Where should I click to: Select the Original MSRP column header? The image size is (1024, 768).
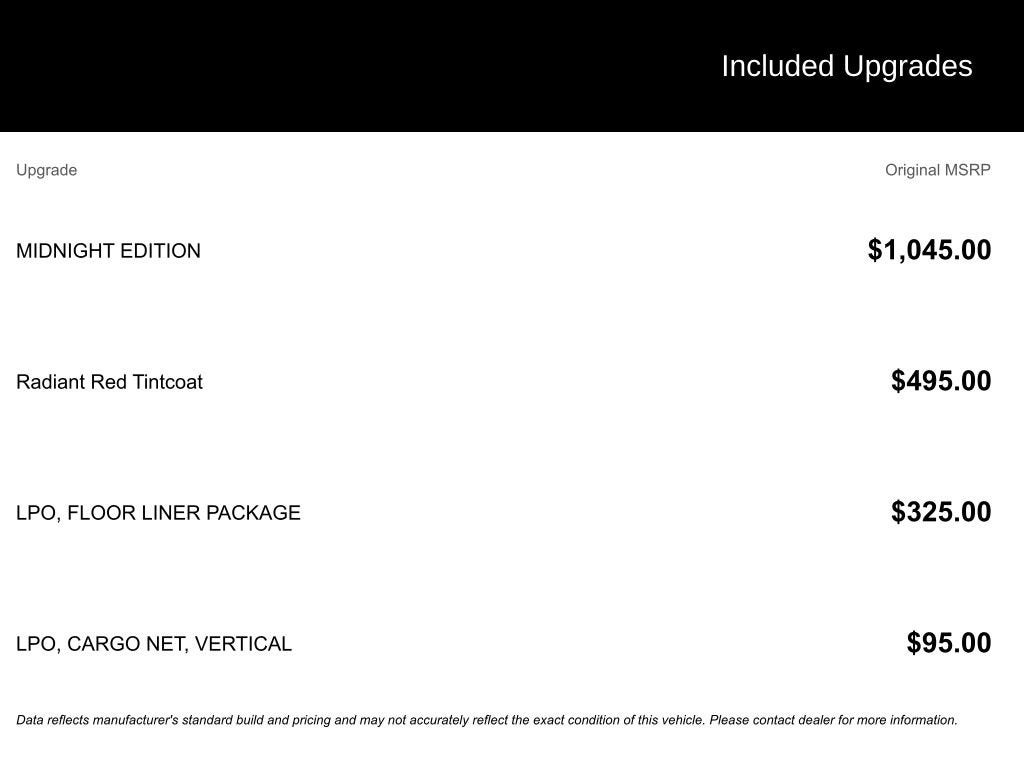pos(937,170)
